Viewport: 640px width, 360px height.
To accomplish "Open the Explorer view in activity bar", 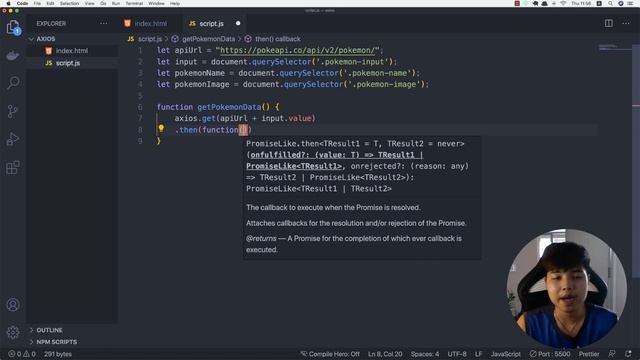I will tap(13, 28).
